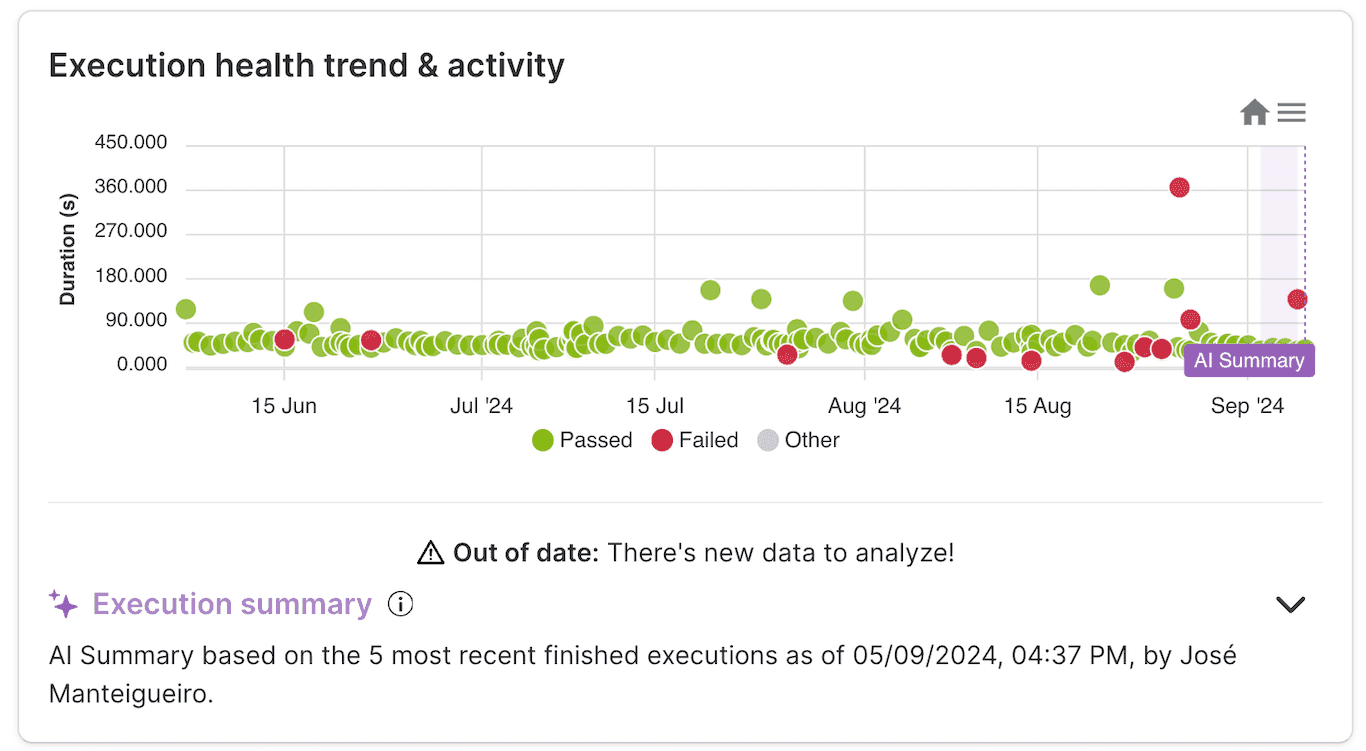The height and width of the screenshot is (751, 1366).
Task: Open the chart export options menu
Action: (1291, 112)
